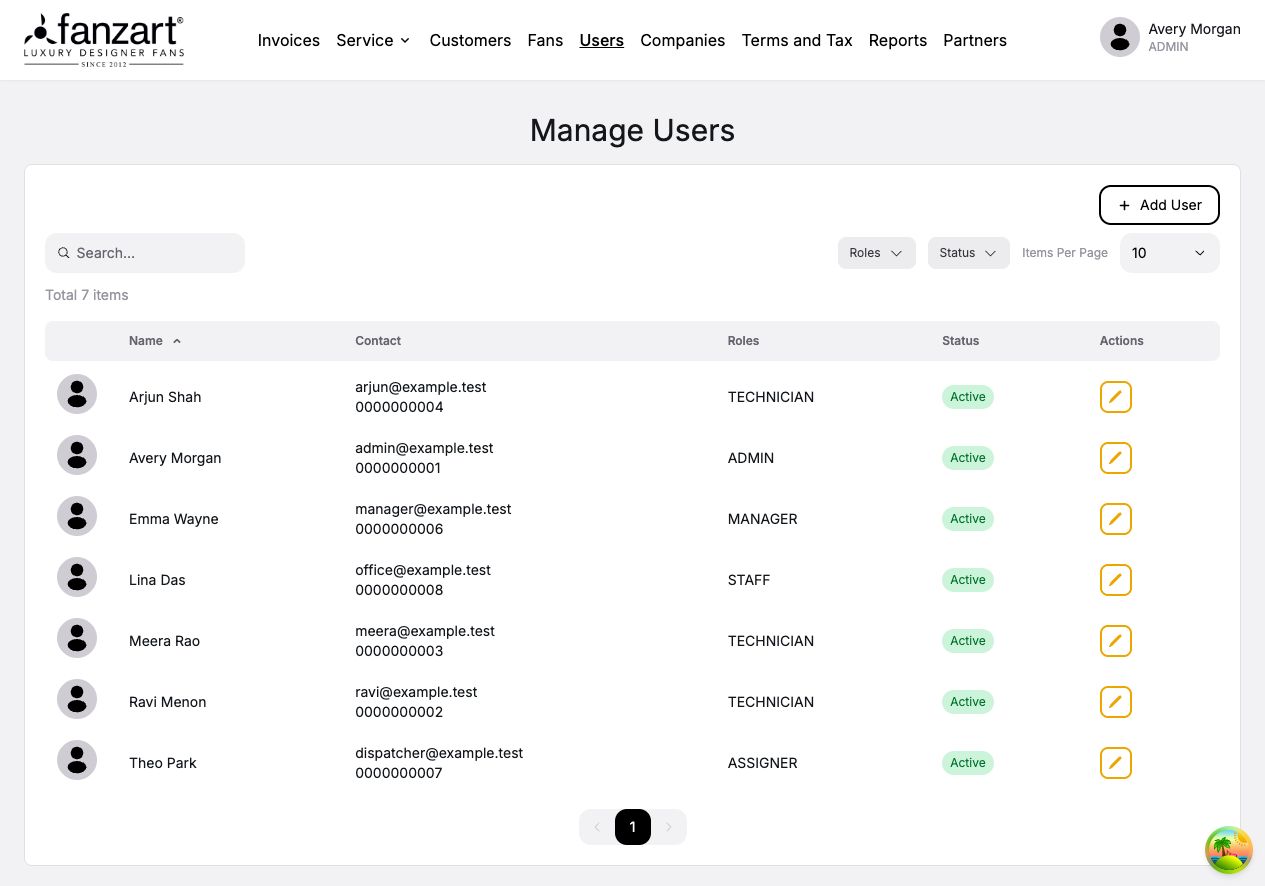The image size is (1265, 886).
Task: Go to Customers page
Action: pos(470,40)
